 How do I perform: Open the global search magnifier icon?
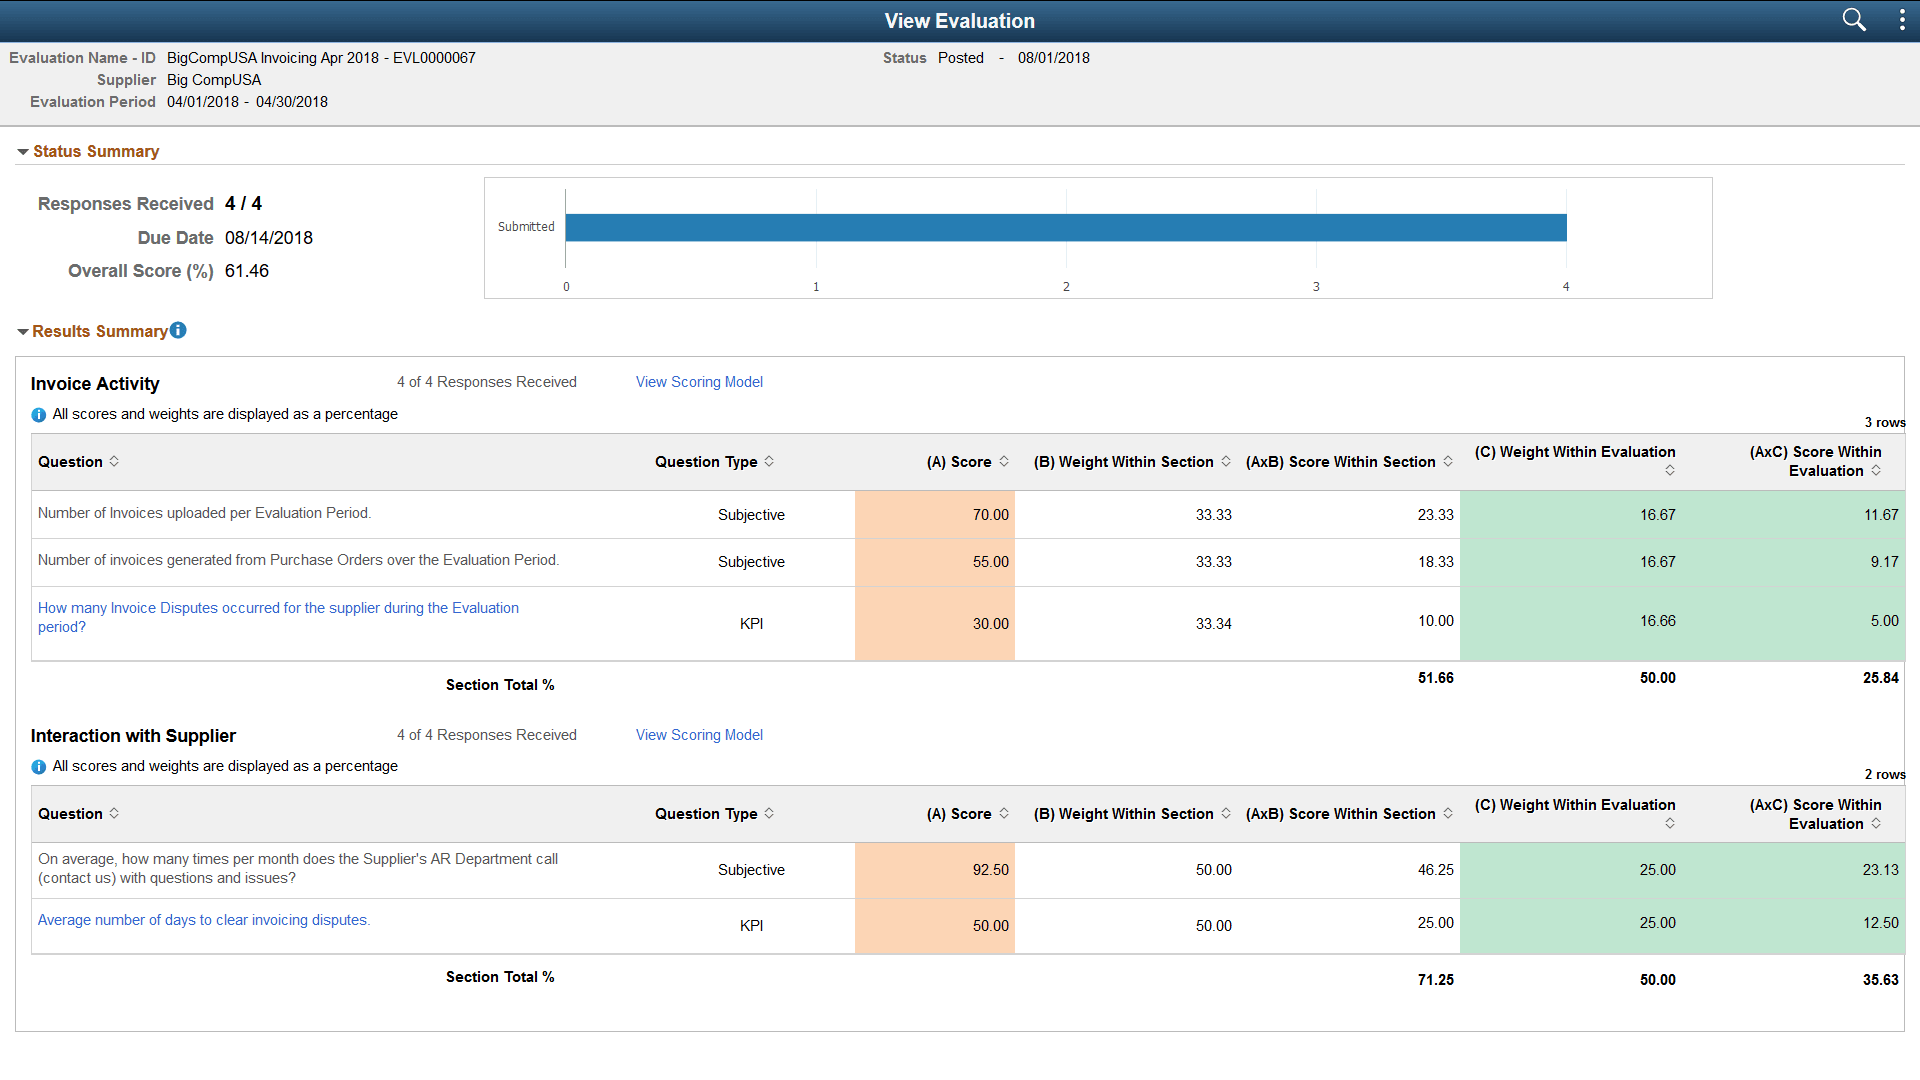click(x=1854, y=20)
